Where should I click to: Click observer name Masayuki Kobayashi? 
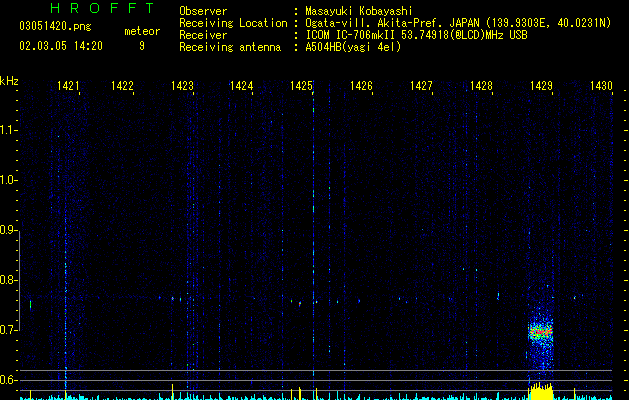(x=359, y=11)
